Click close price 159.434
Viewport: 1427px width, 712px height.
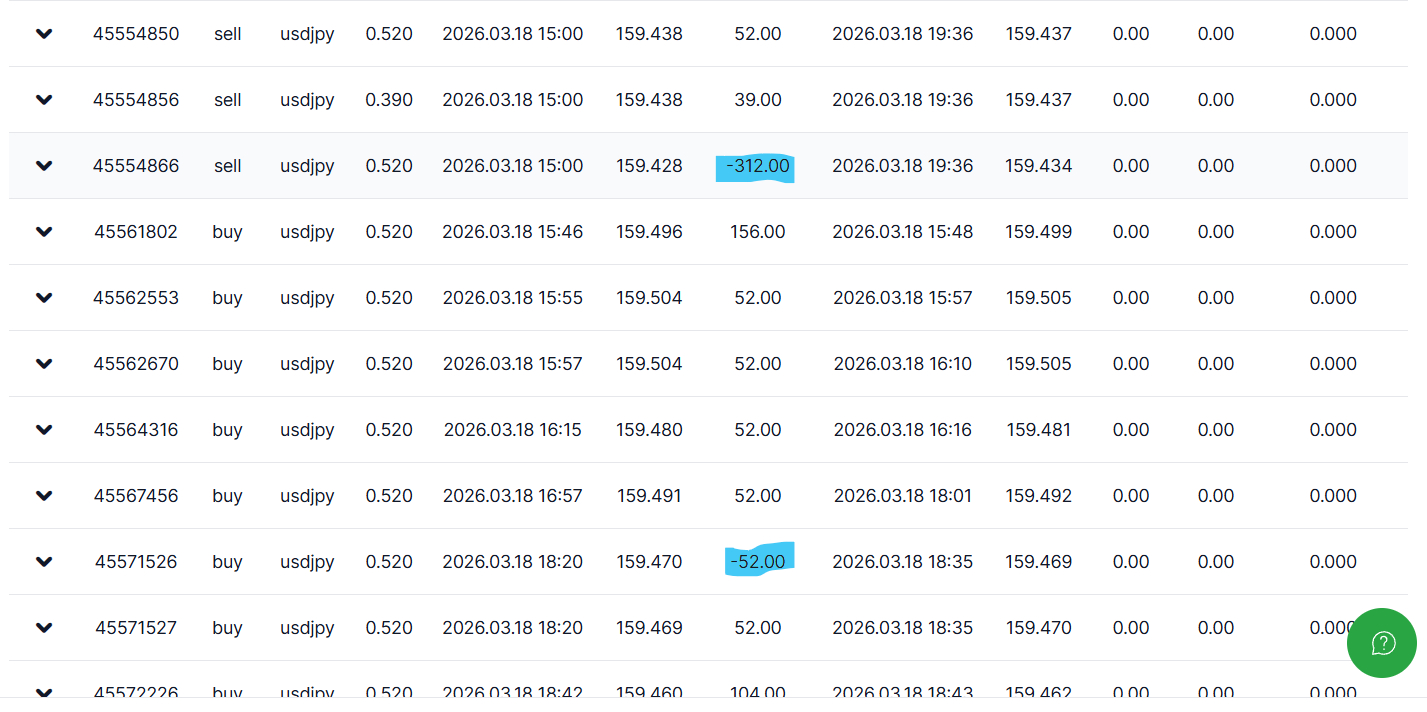point(1038,166)
